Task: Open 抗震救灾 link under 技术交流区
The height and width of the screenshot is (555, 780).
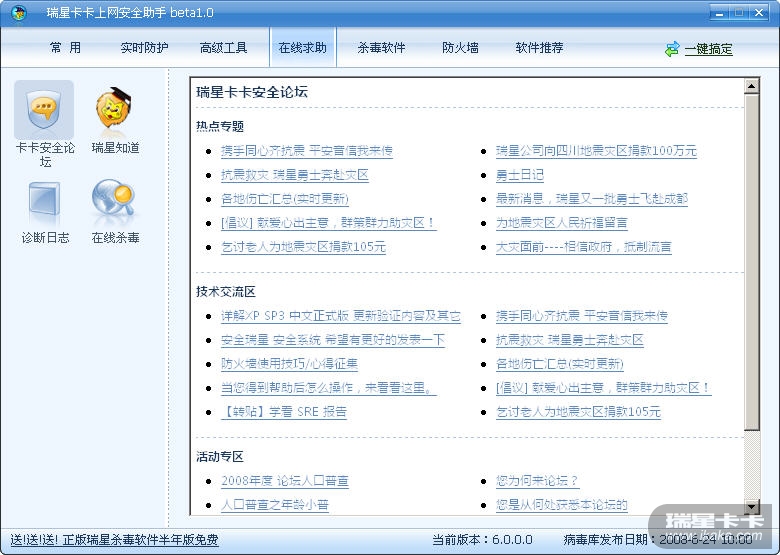Action: 570,340
